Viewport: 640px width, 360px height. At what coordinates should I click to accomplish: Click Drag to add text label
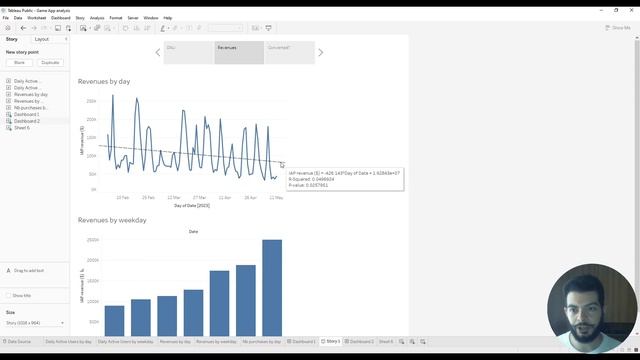click(x=29, y=271)
